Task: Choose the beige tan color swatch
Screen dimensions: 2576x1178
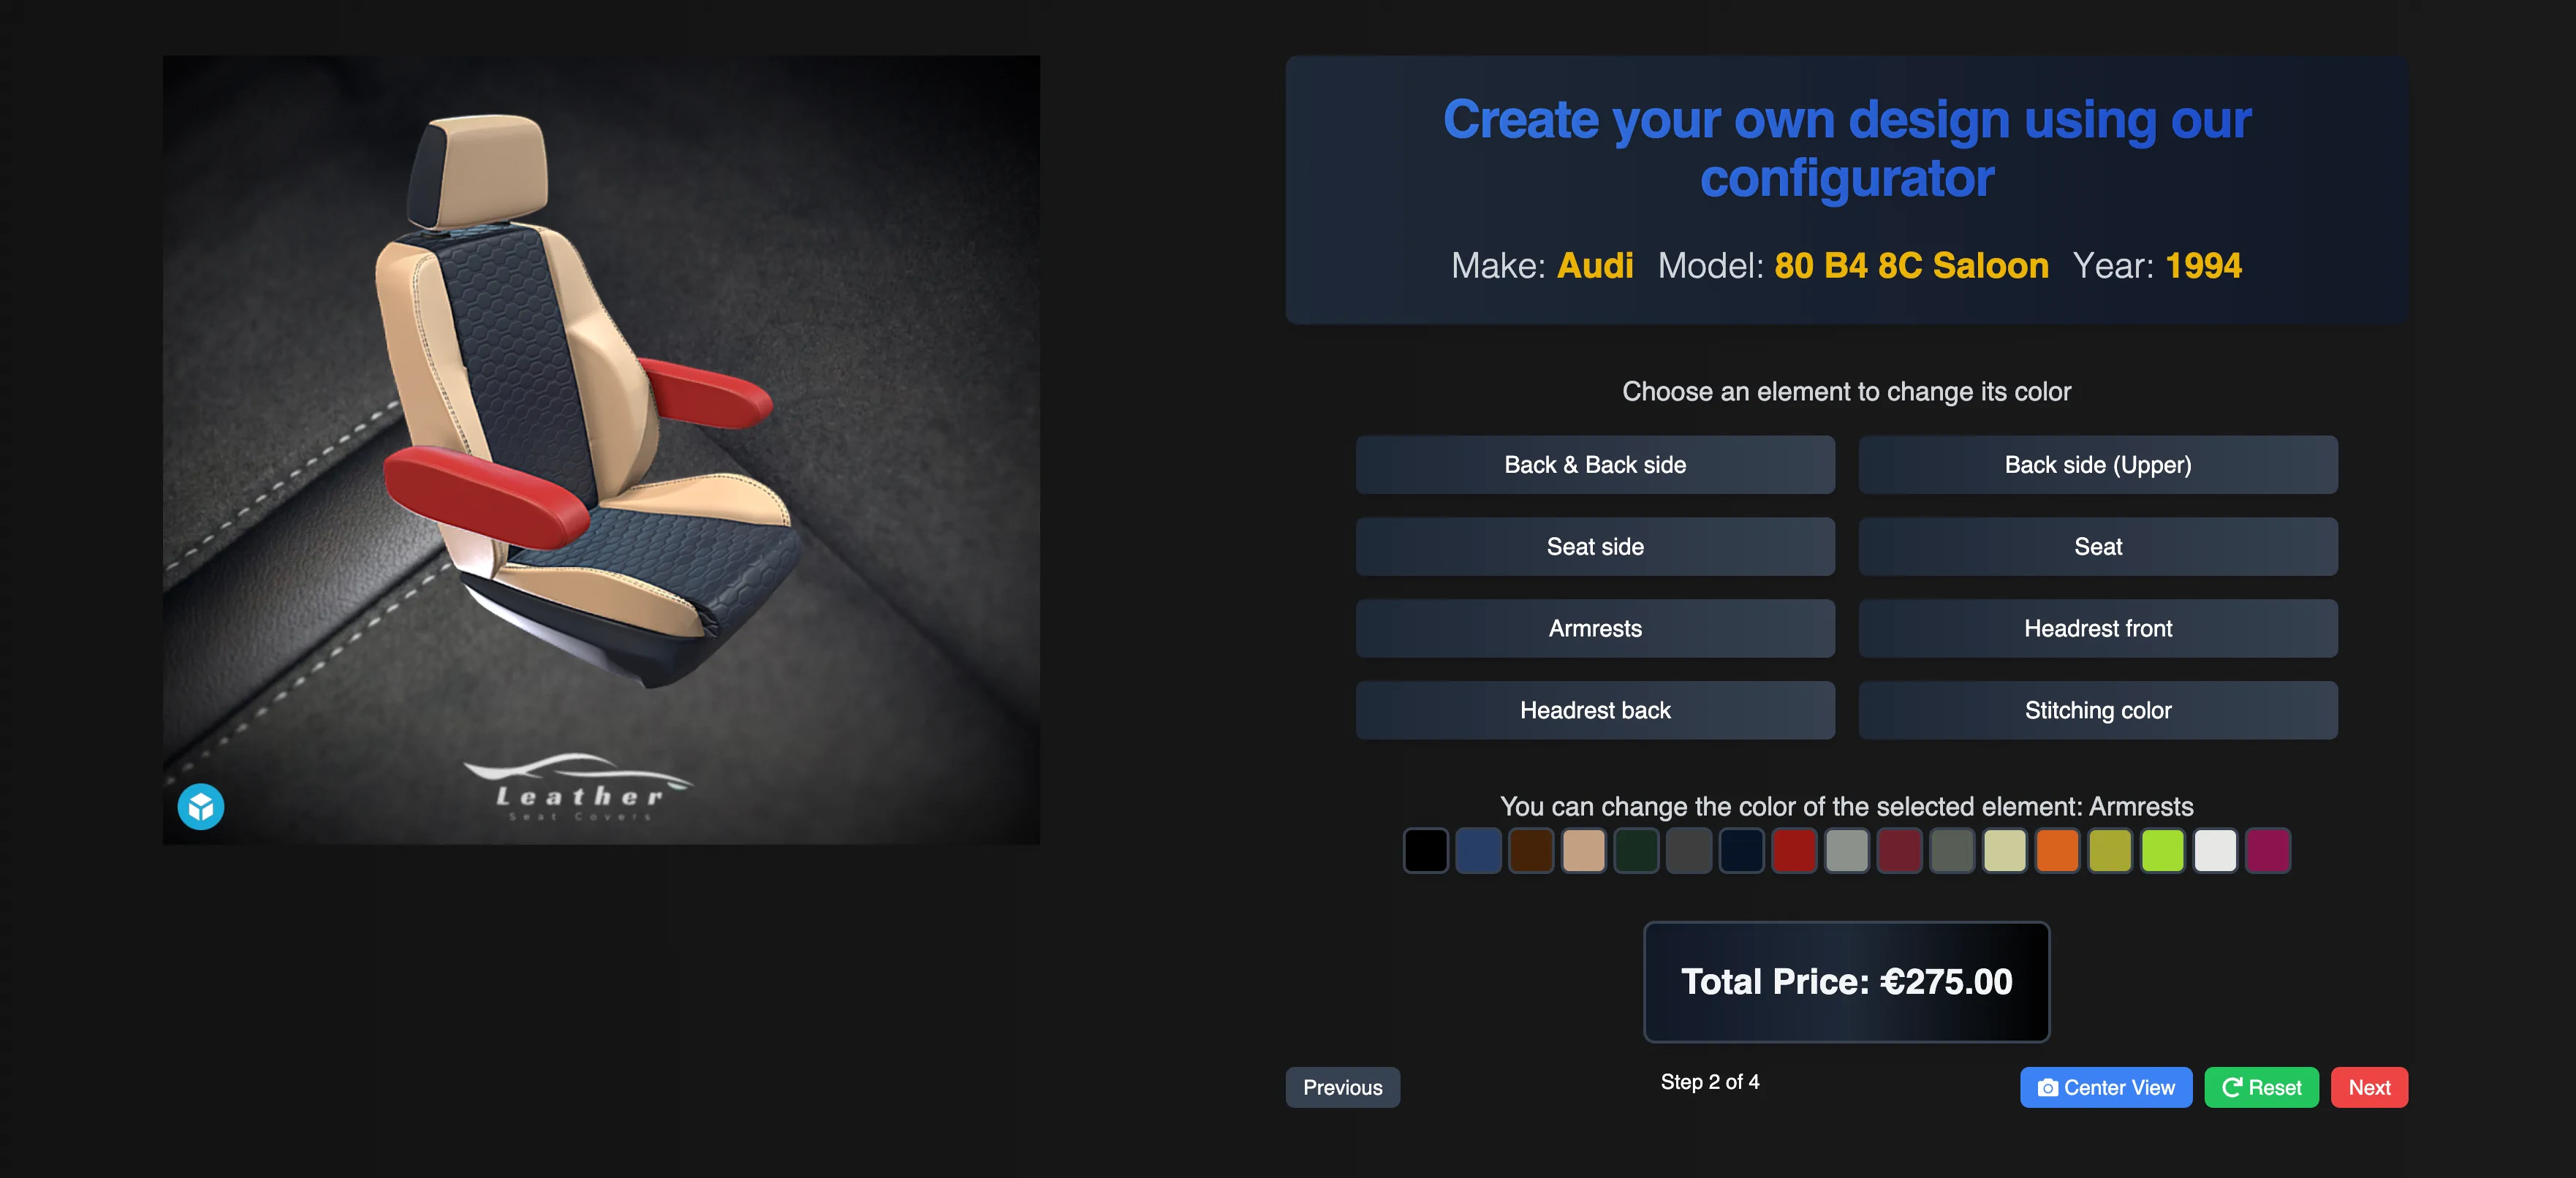Action: pyautogui.click(x=1583, y=850)
